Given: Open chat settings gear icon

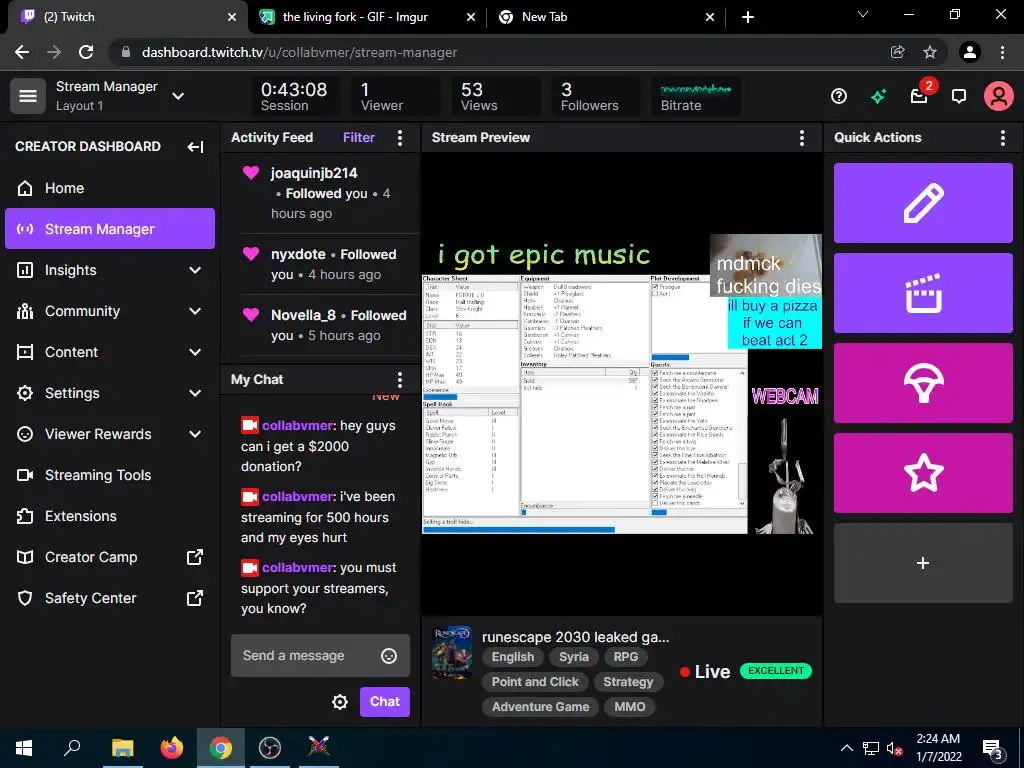Looking at the screenshot, I should coord(340,702).
